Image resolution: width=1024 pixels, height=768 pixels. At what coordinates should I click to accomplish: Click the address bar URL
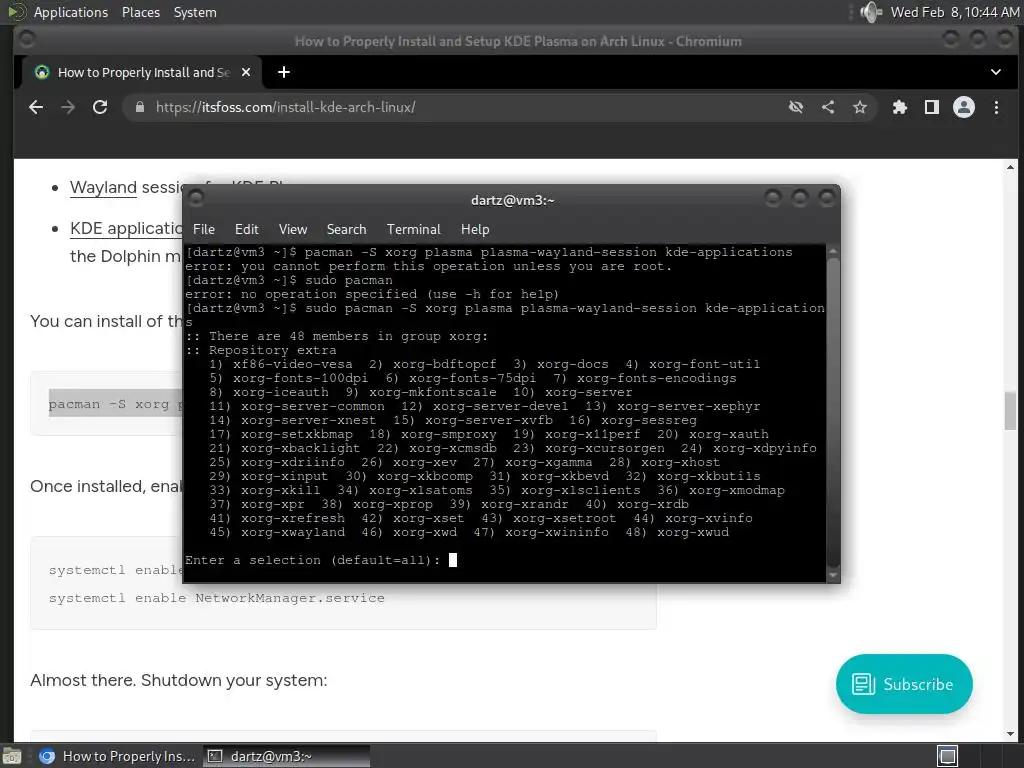285,107
